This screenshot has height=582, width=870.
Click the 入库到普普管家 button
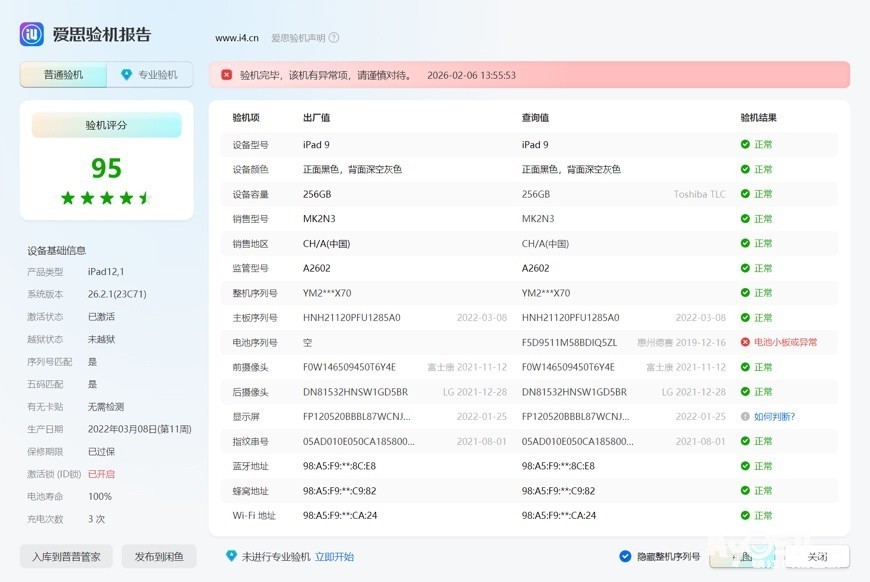[66, 557]
